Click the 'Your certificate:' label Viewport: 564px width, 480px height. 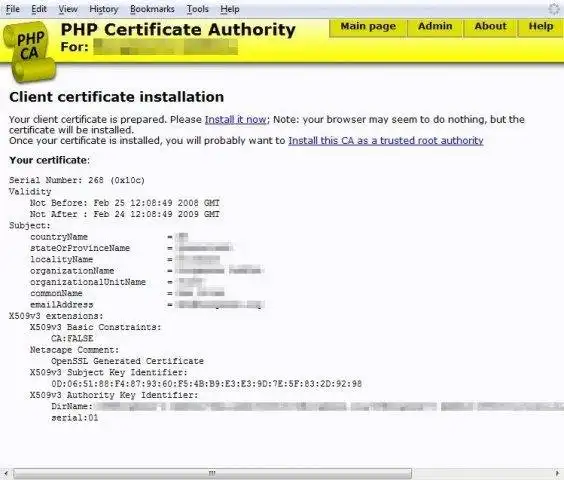coord(49,160)
